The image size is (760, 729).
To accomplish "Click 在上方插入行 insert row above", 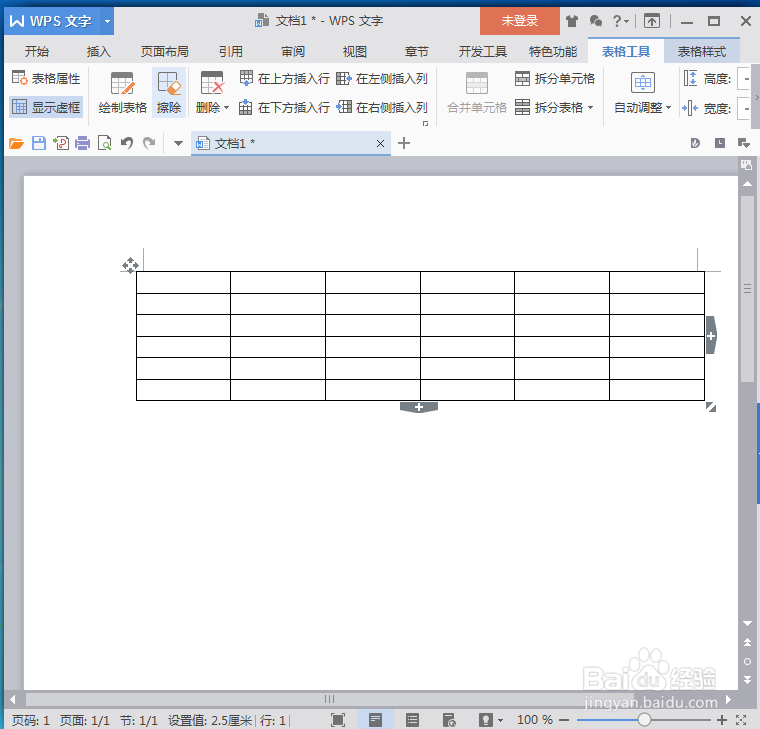I will [285, 78].
